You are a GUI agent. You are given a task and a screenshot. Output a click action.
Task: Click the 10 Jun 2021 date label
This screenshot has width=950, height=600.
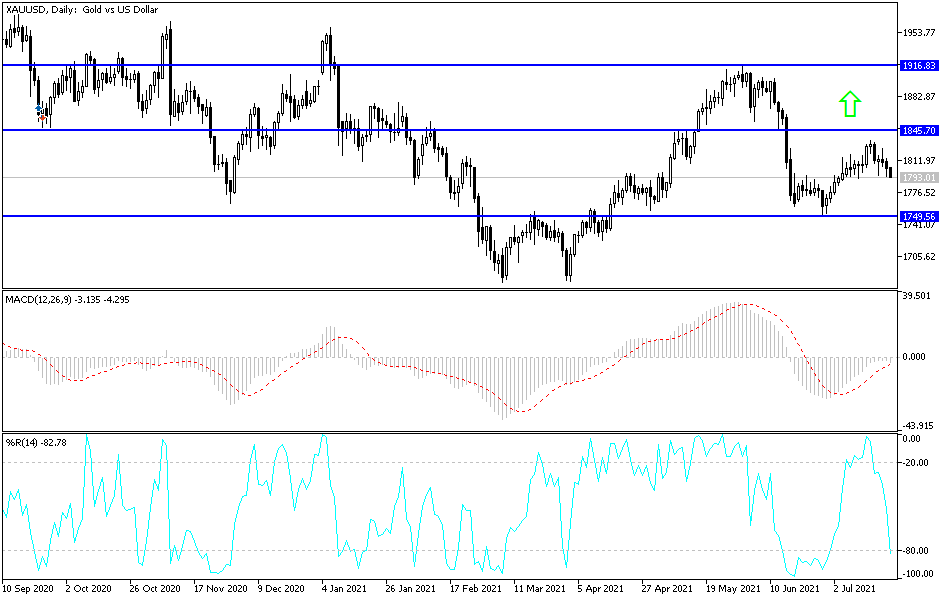pyautogui.click(x=795, y=589)
